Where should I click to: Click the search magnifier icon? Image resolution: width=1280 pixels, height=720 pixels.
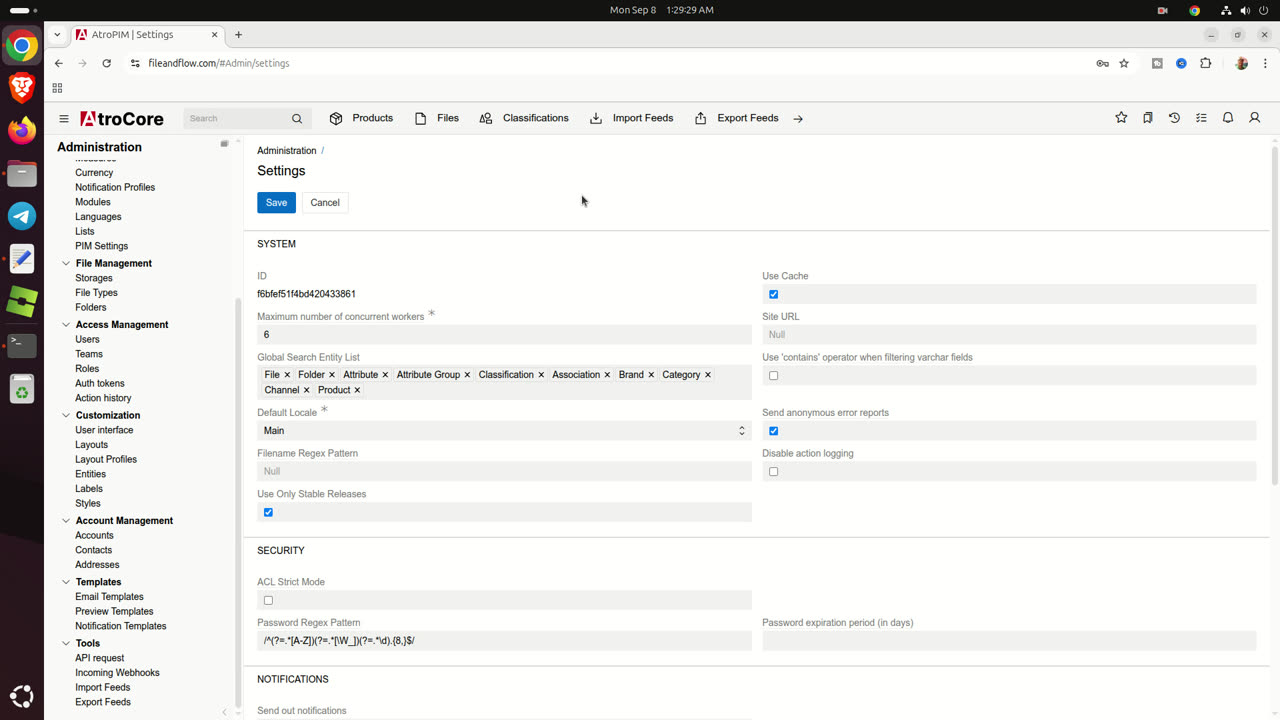pyautogui.click(x=297, y=119)
